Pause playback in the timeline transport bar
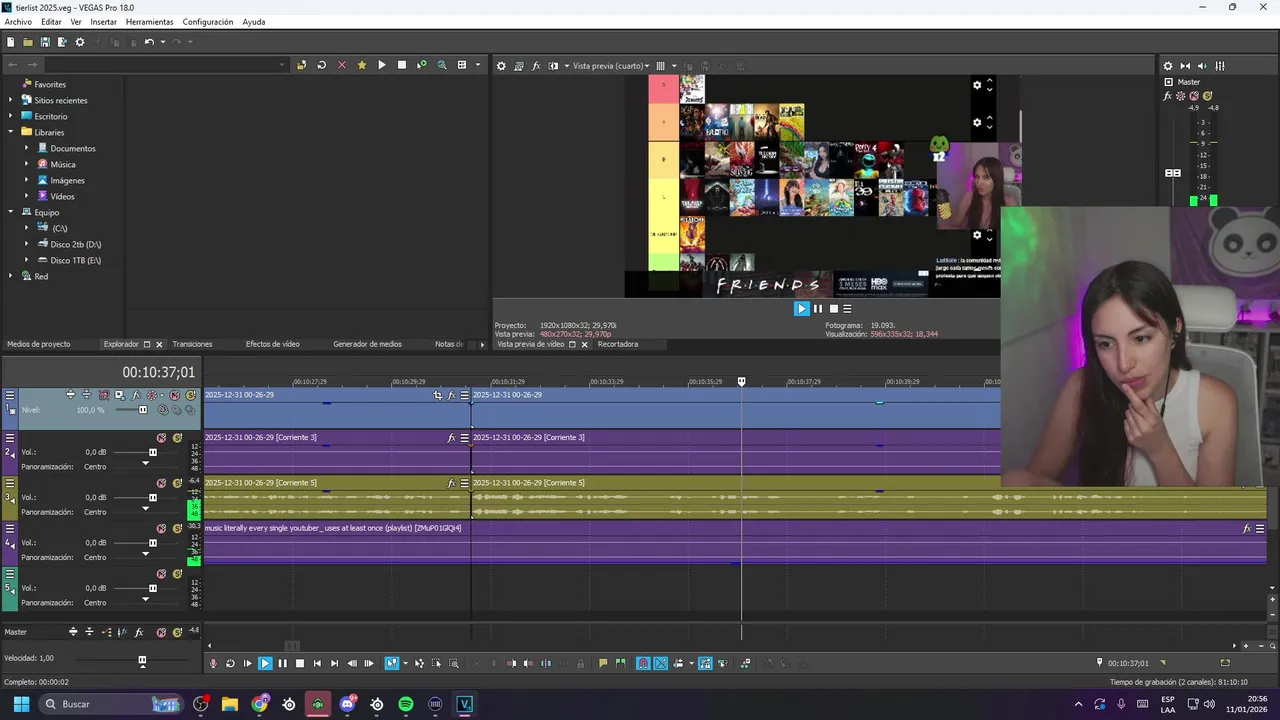This screenshot has height=720, width=1280. coord(282,664)
